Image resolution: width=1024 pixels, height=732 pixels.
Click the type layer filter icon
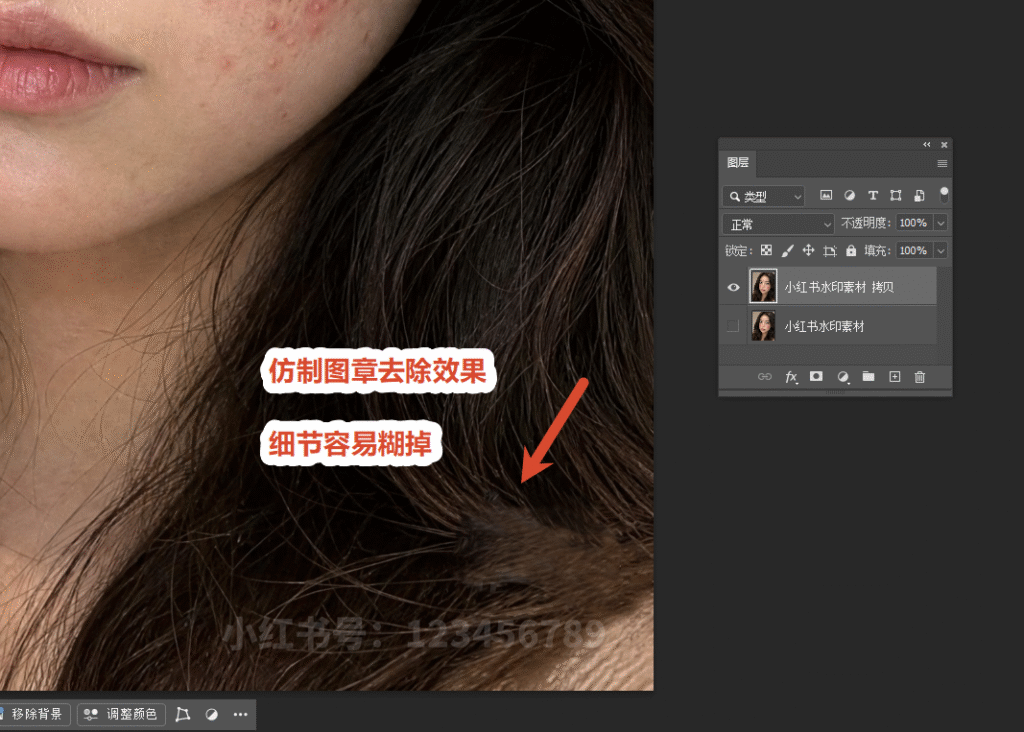872,195
